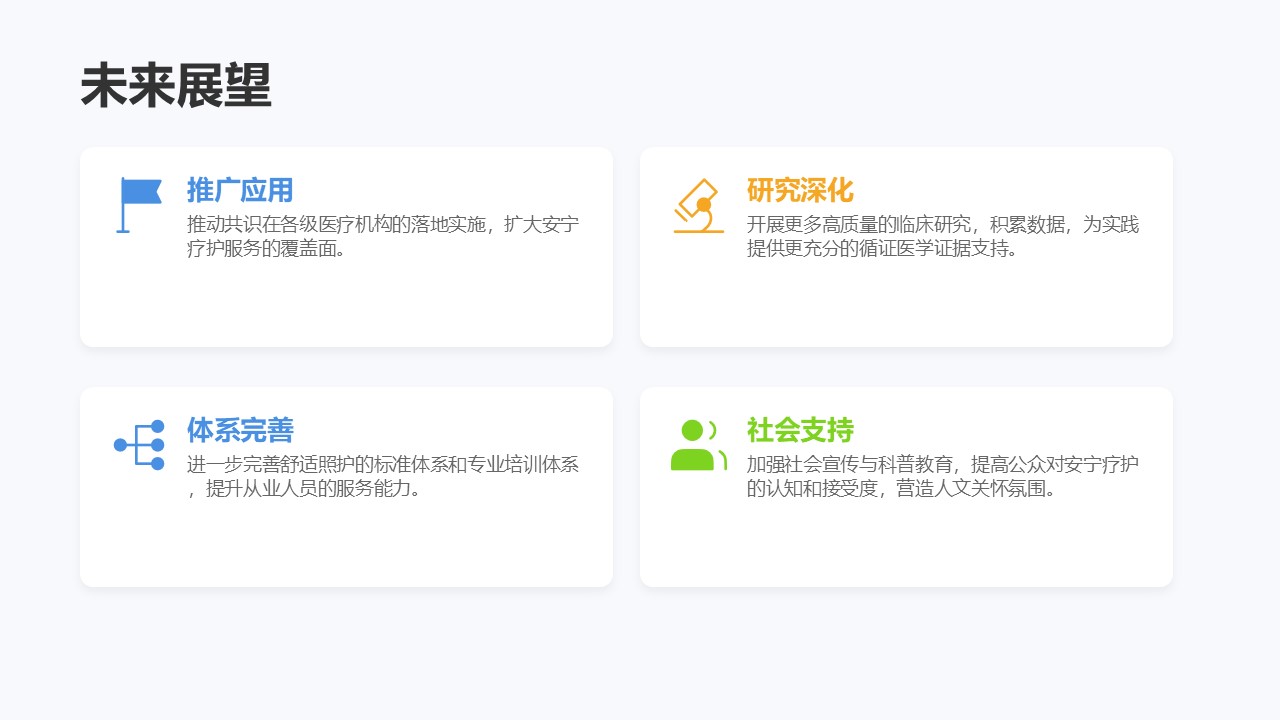Click the blue flag icon
This screenshot has width=1280, height=720.
click(x=139, y=204)
